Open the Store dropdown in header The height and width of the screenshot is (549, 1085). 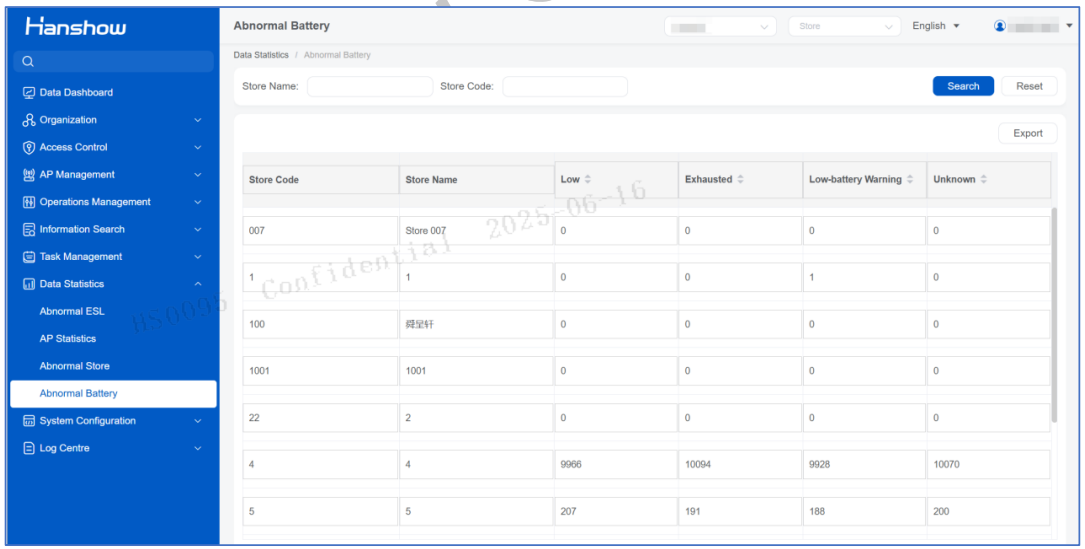(x=844, y=26)
